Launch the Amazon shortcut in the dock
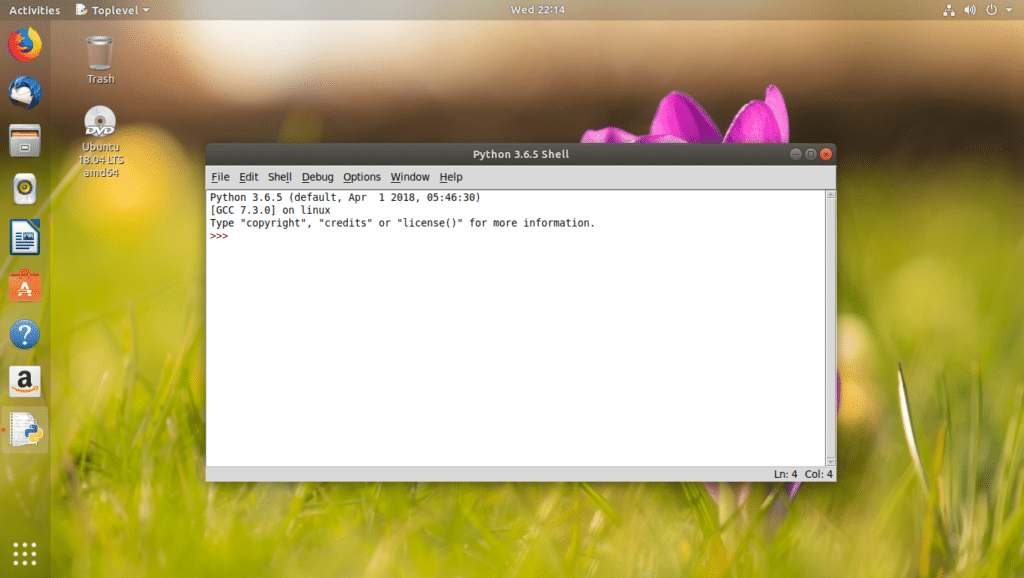This screenshot has width=1024, height=578. click(x=24, y=382)
